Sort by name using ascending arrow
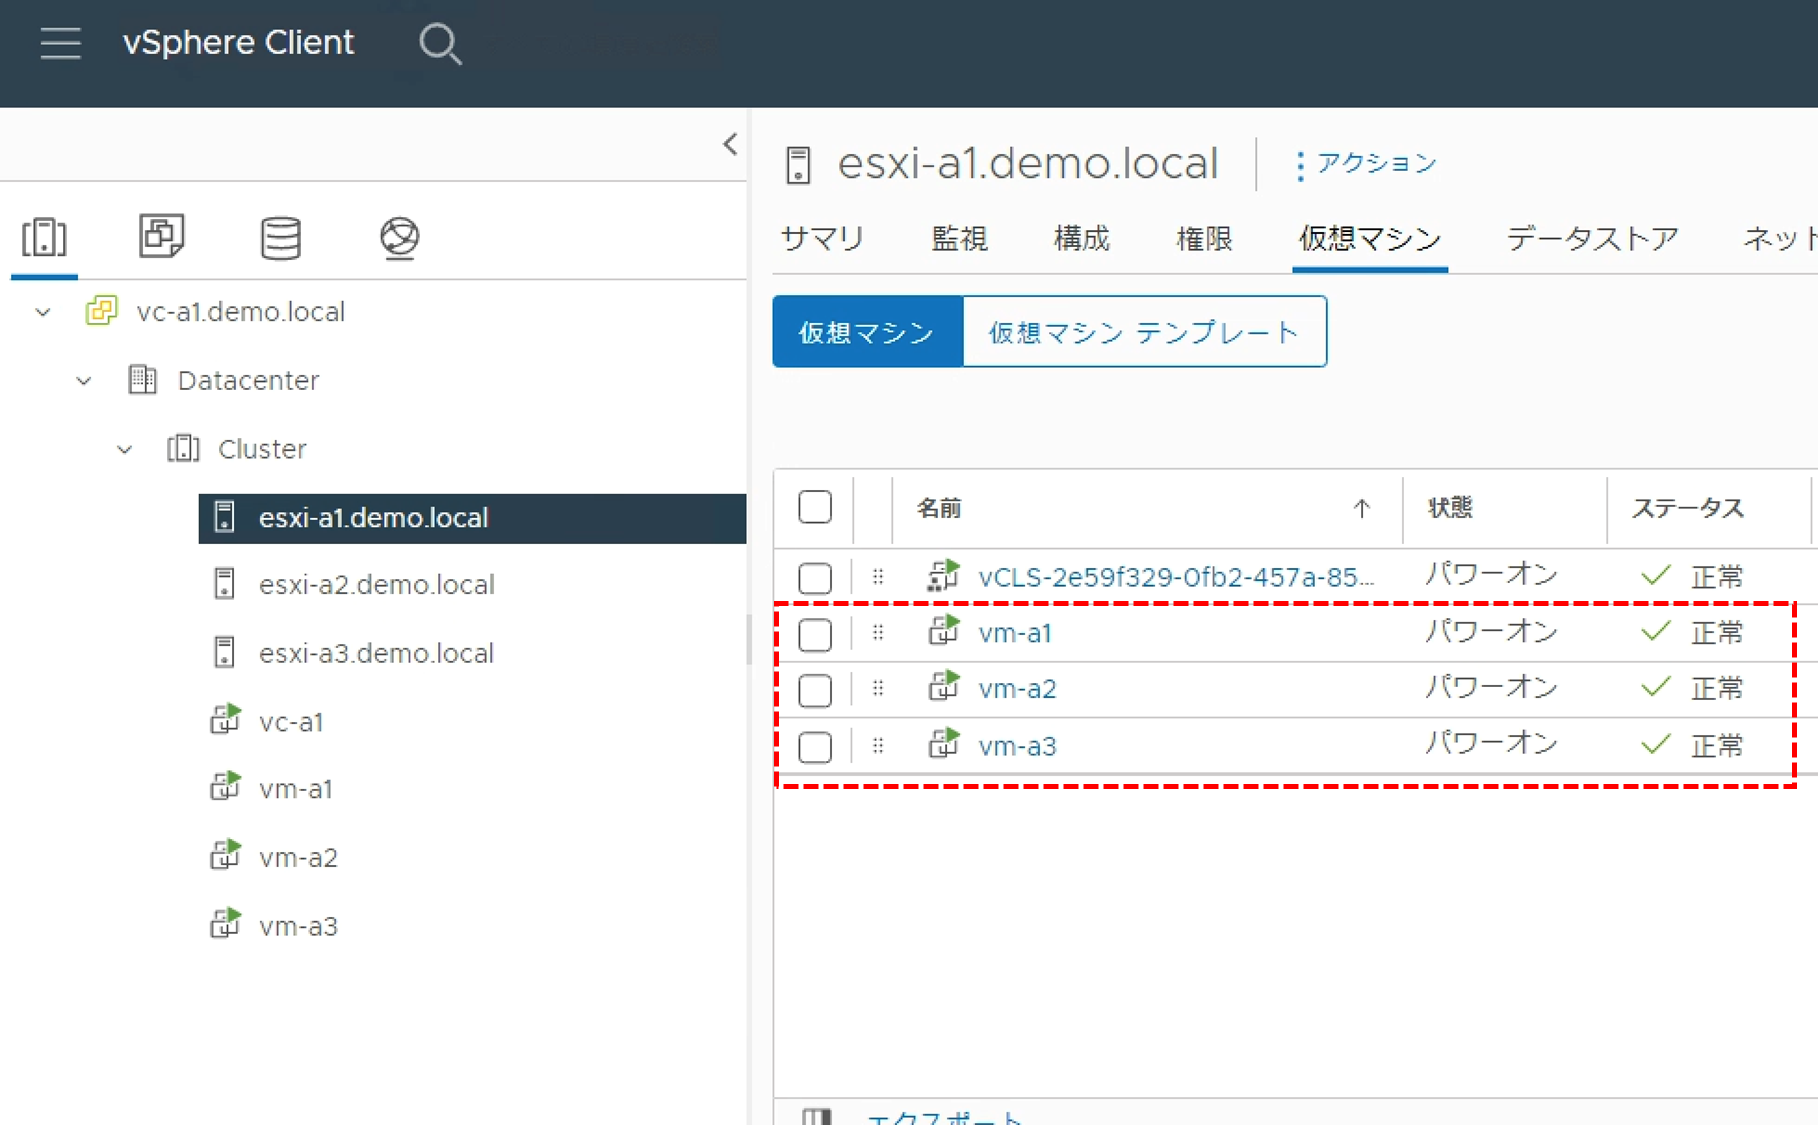This screenshot has width=1818, height=1125. pyautogui.click(x=1361, y=508)
